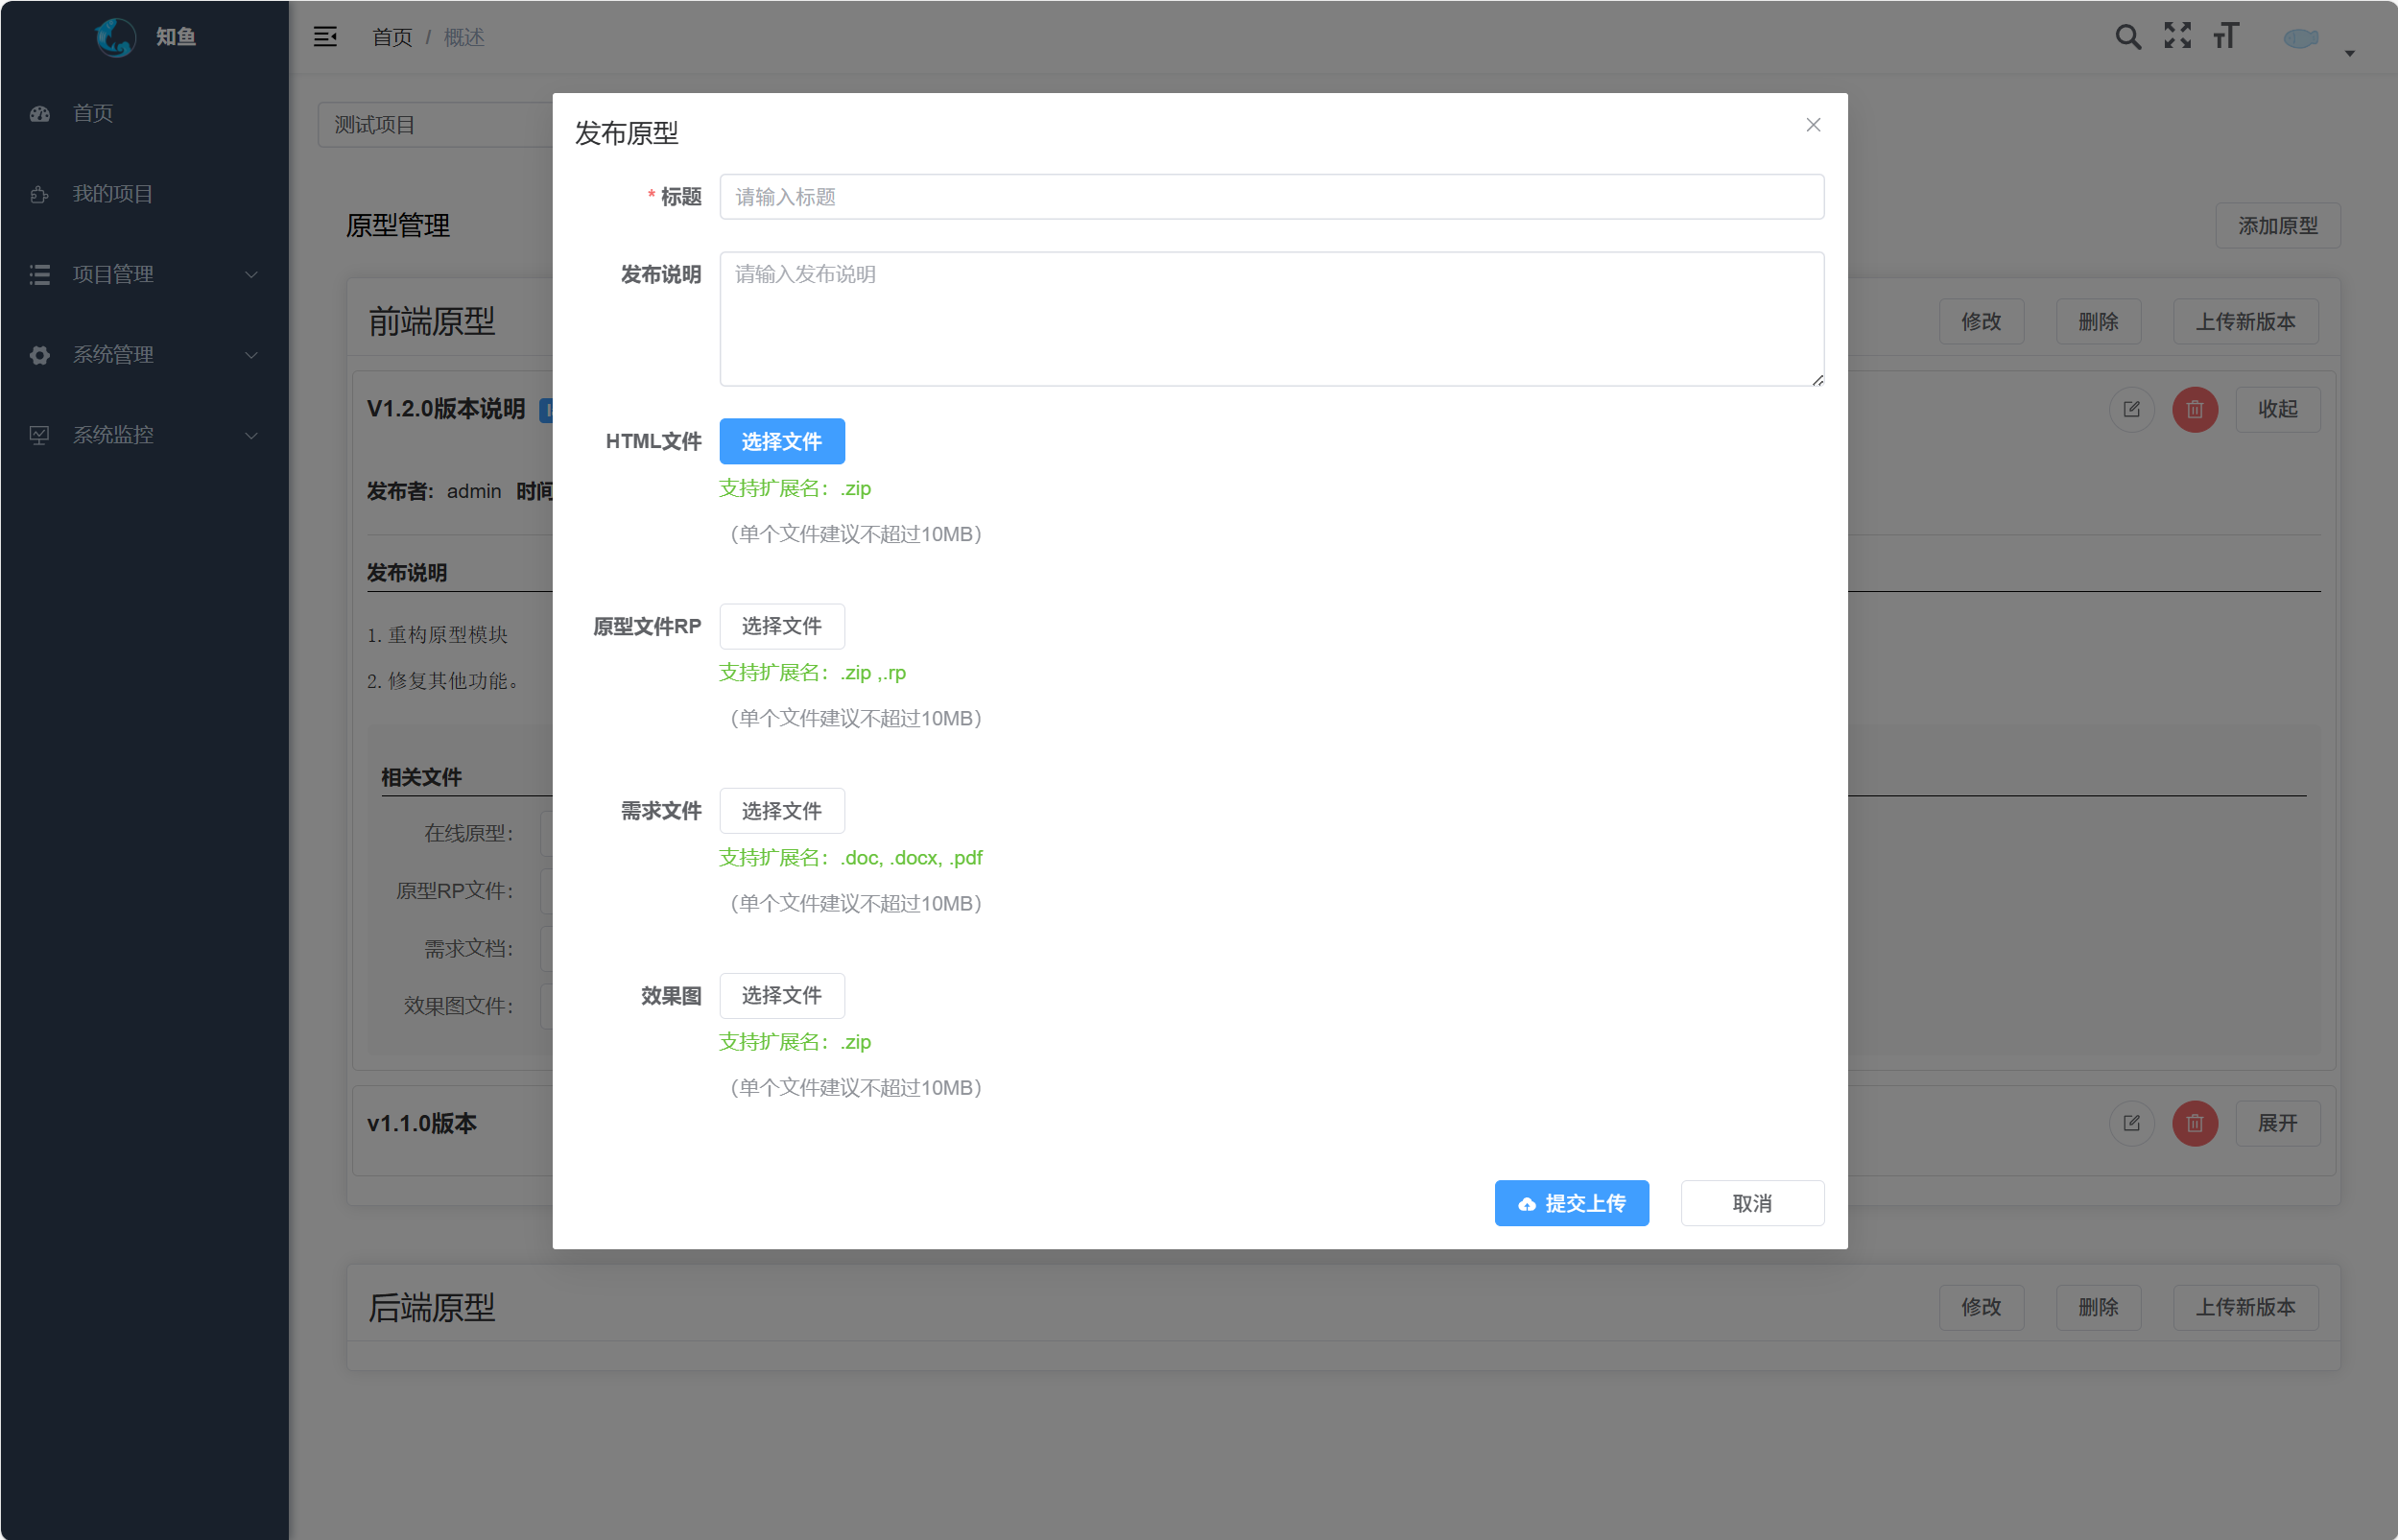The image size is (2398, 1540).
Task: Expand 系统监控 sidebar menu
Action: click(144, 435)
